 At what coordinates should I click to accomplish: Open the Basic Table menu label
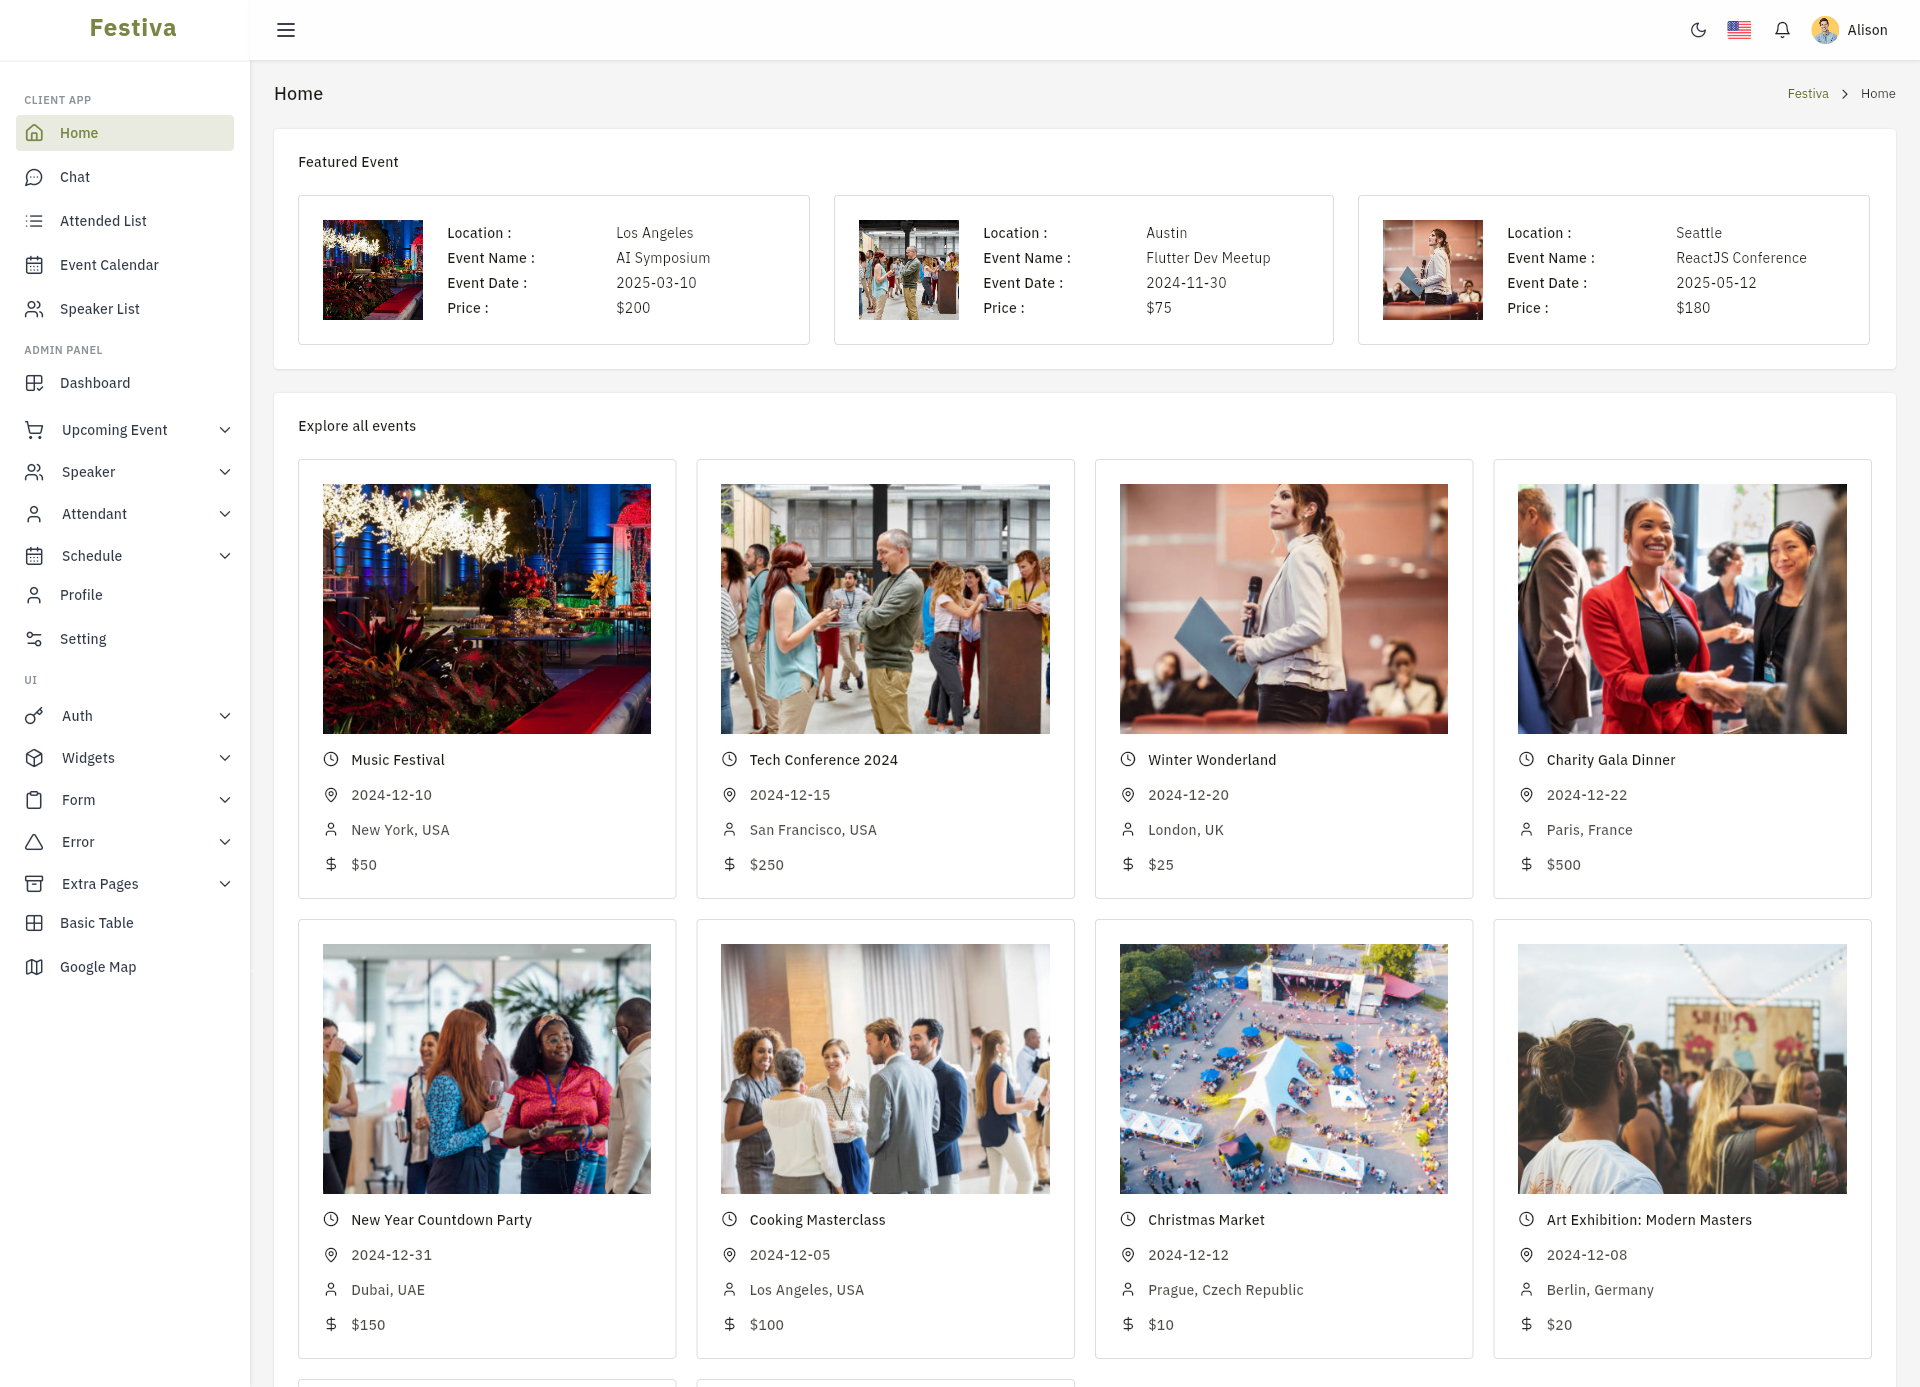click(97, 923)
